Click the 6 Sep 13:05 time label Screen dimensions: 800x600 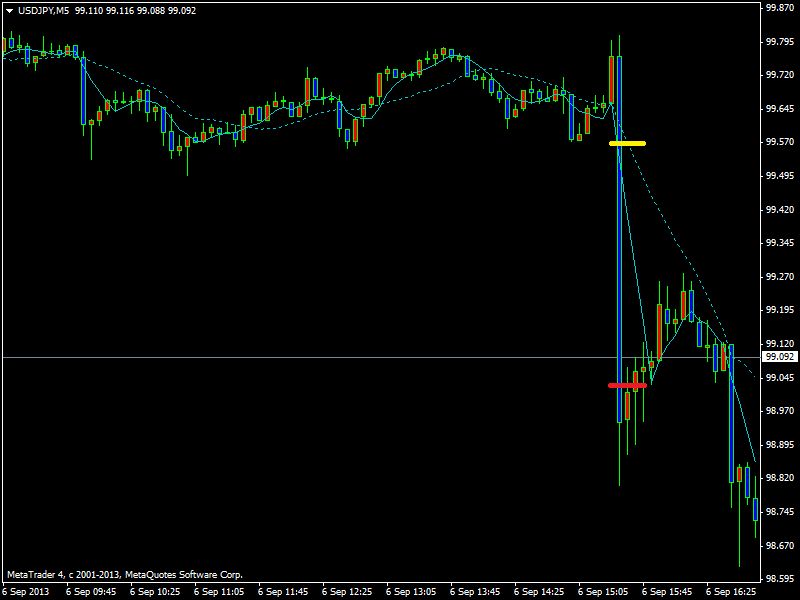pos(411,592)
